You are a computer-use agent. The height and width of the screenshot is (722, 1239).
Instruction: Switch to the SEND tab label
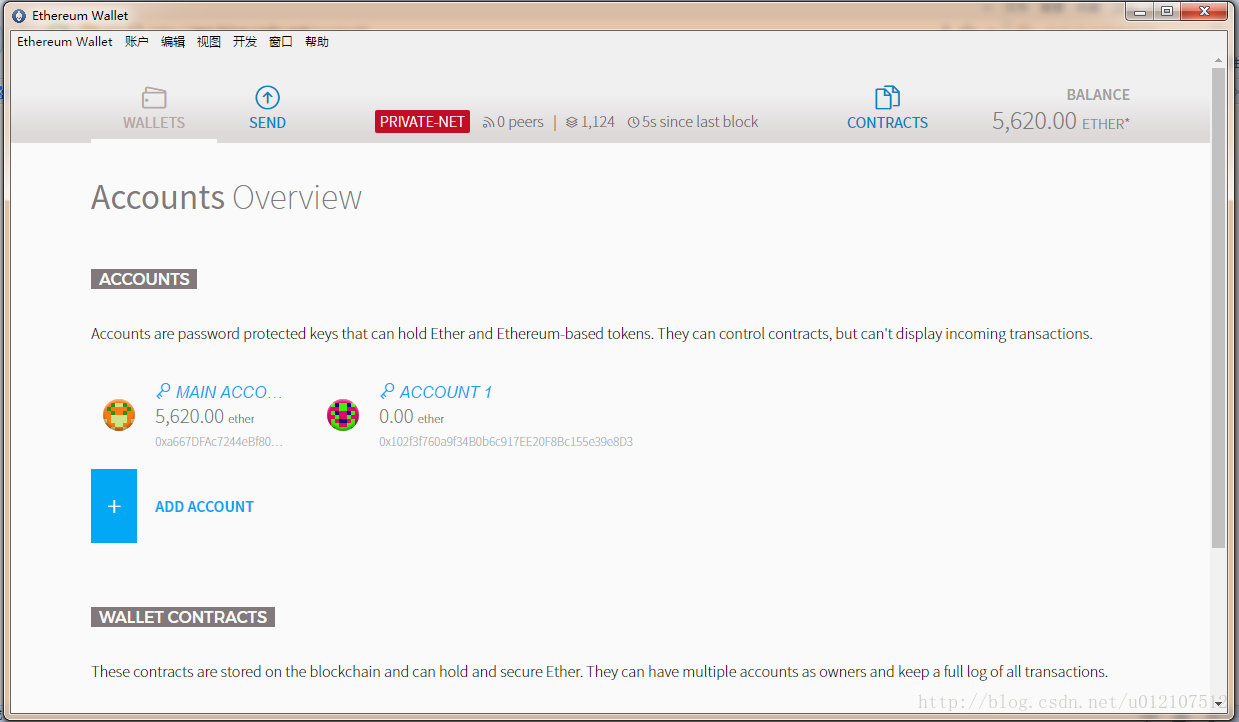click(267, 123)
